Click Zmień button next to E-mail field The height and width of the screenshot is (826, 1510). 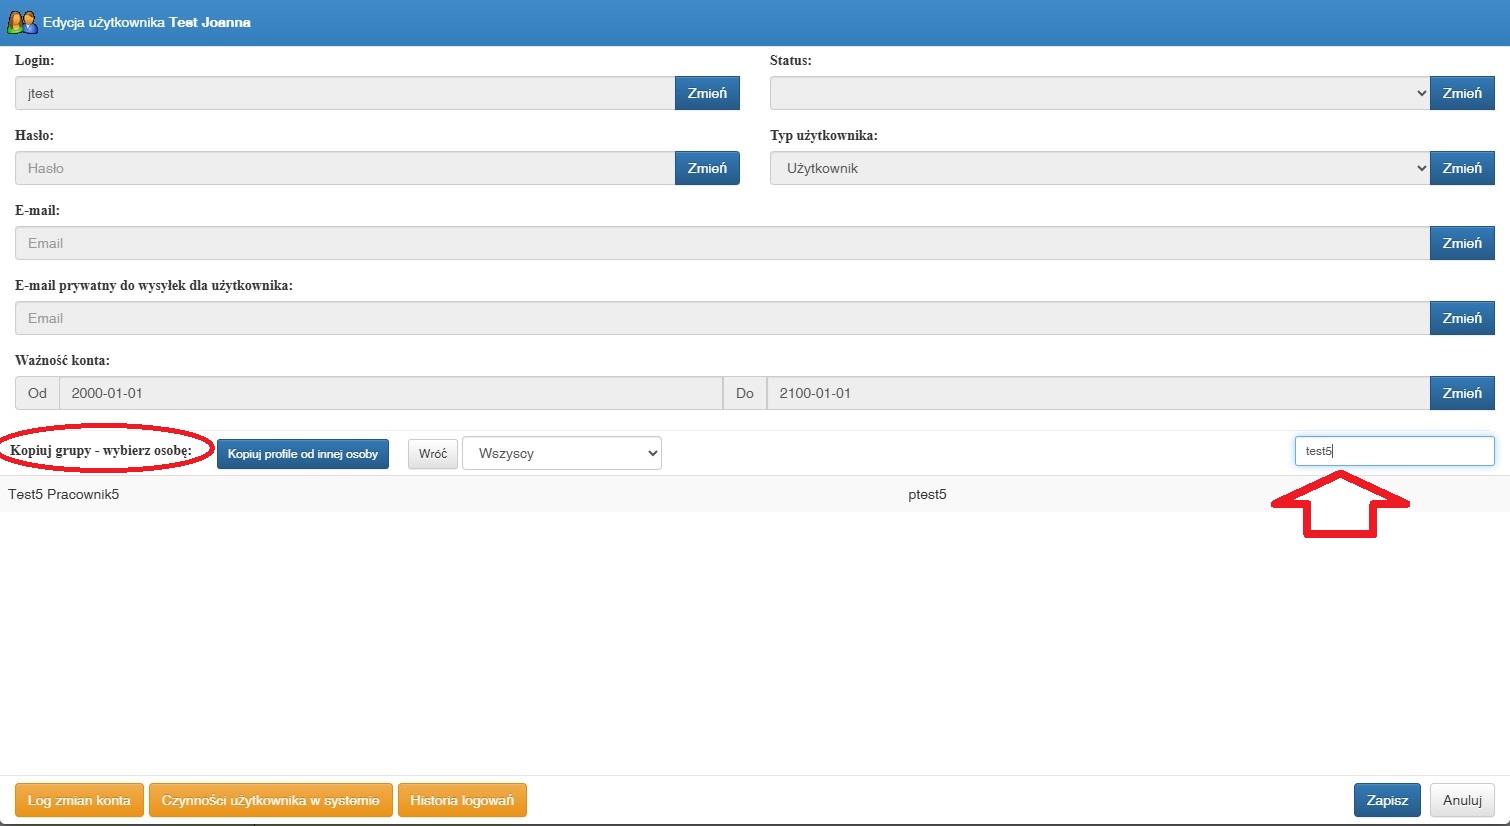click(1462, 243)
